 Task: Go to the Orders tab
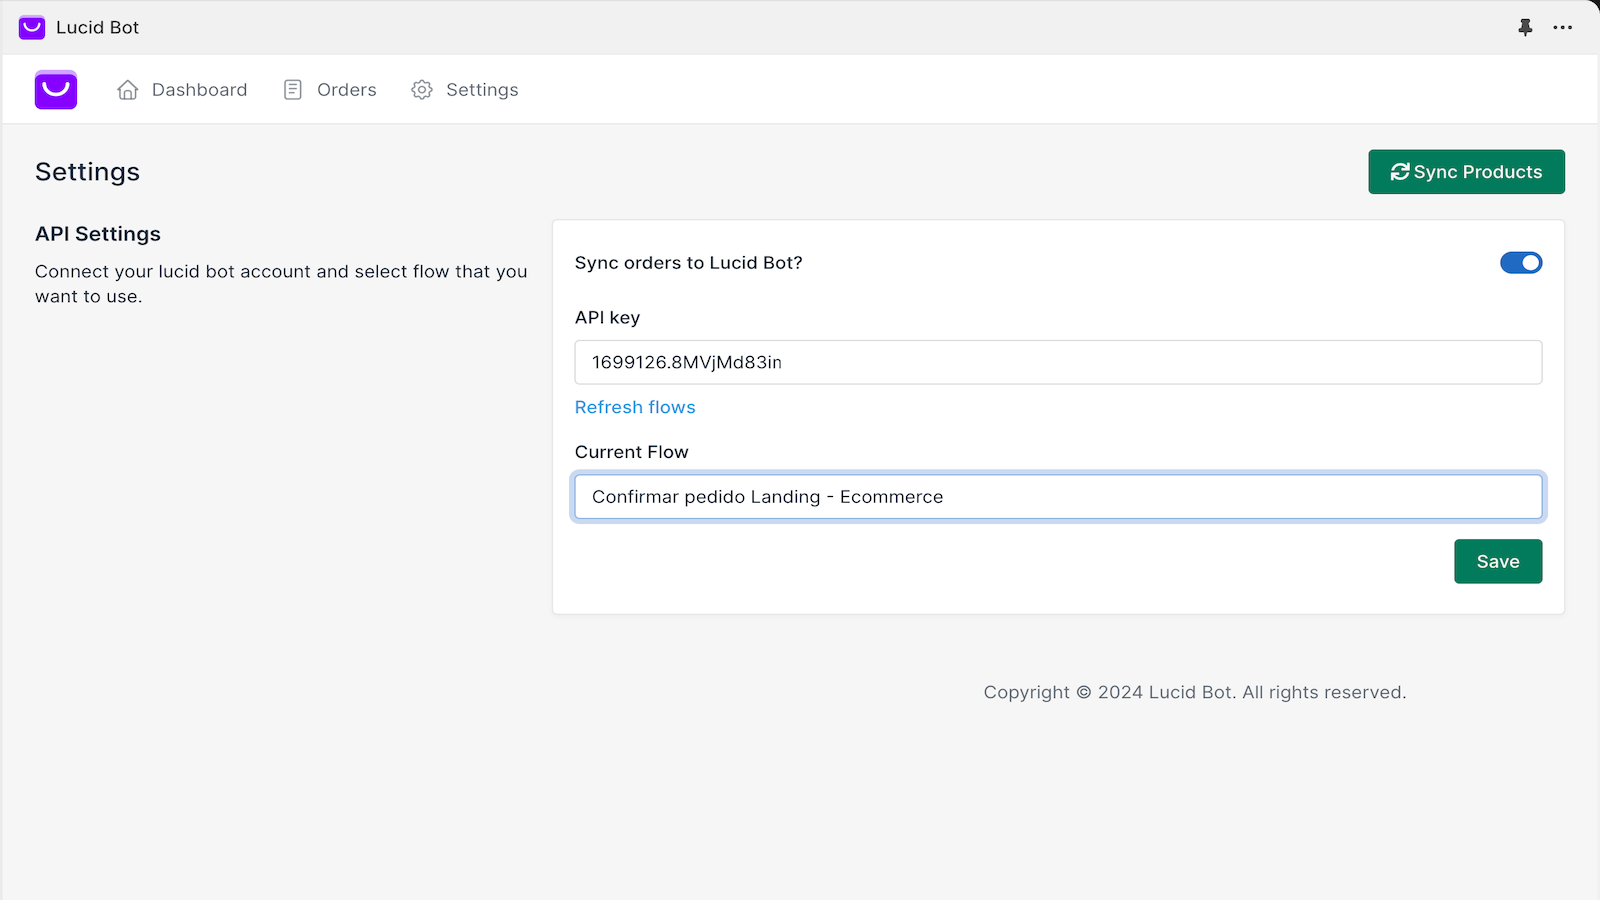330,90
